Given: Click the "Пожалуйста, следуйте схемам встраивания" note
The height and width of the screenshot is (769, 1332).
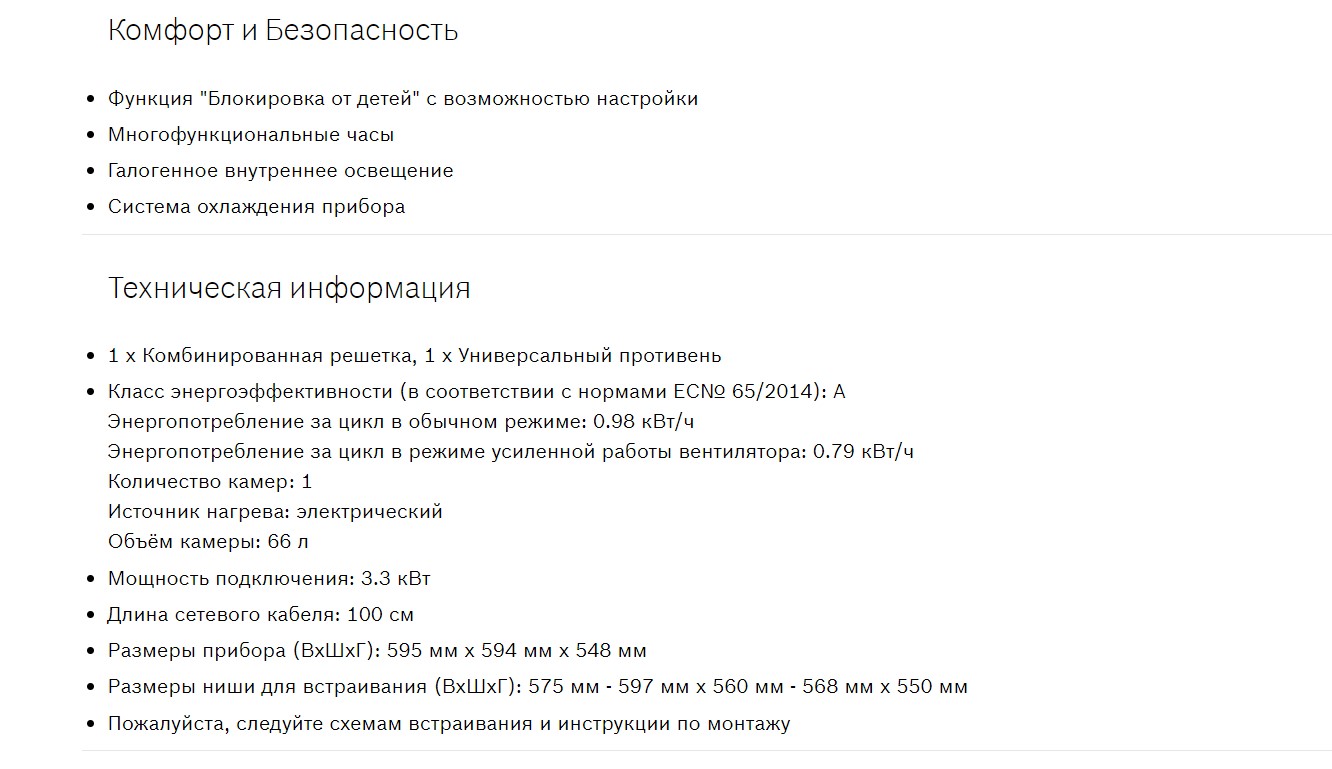Looking at the screenshot, I should tap(448, 724).
